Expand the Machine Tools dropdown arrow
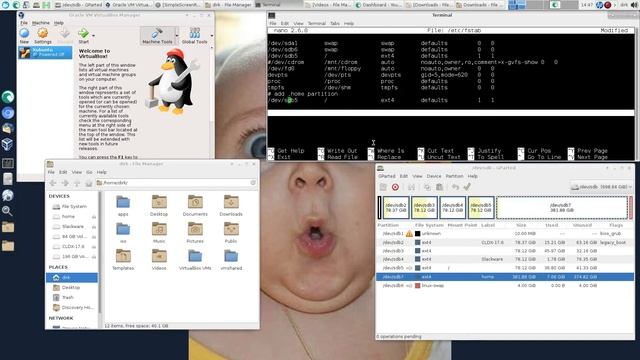The width and height of the screenshot is (640, 360). tap(177, 36)
